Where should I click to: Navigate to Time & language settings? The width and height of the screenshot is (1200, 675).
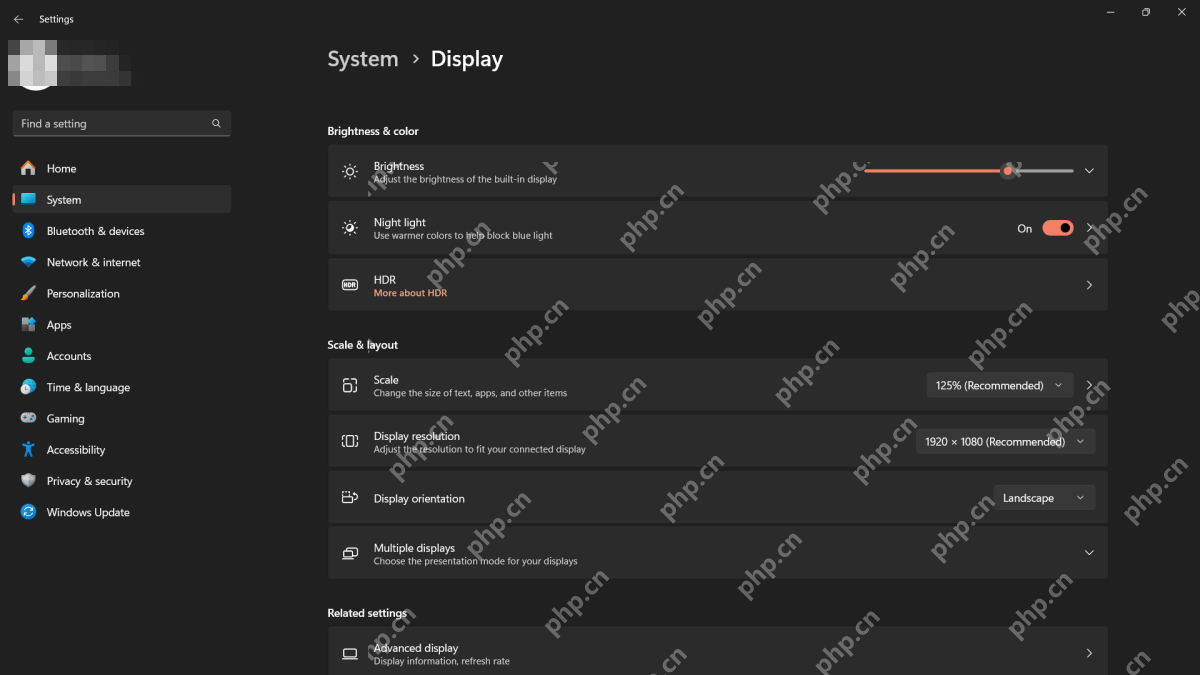click(121, 387)
